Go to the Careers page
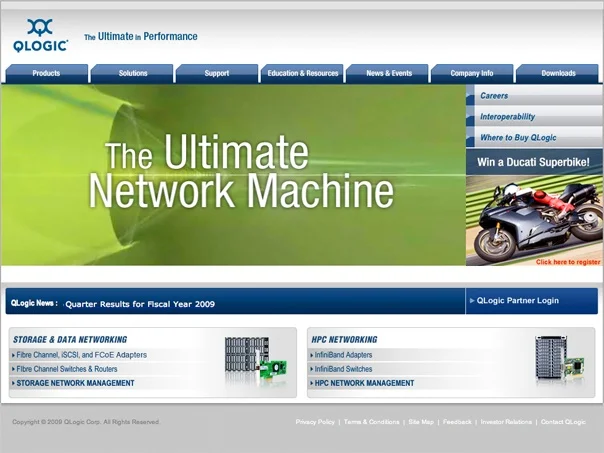 [494, 96]
